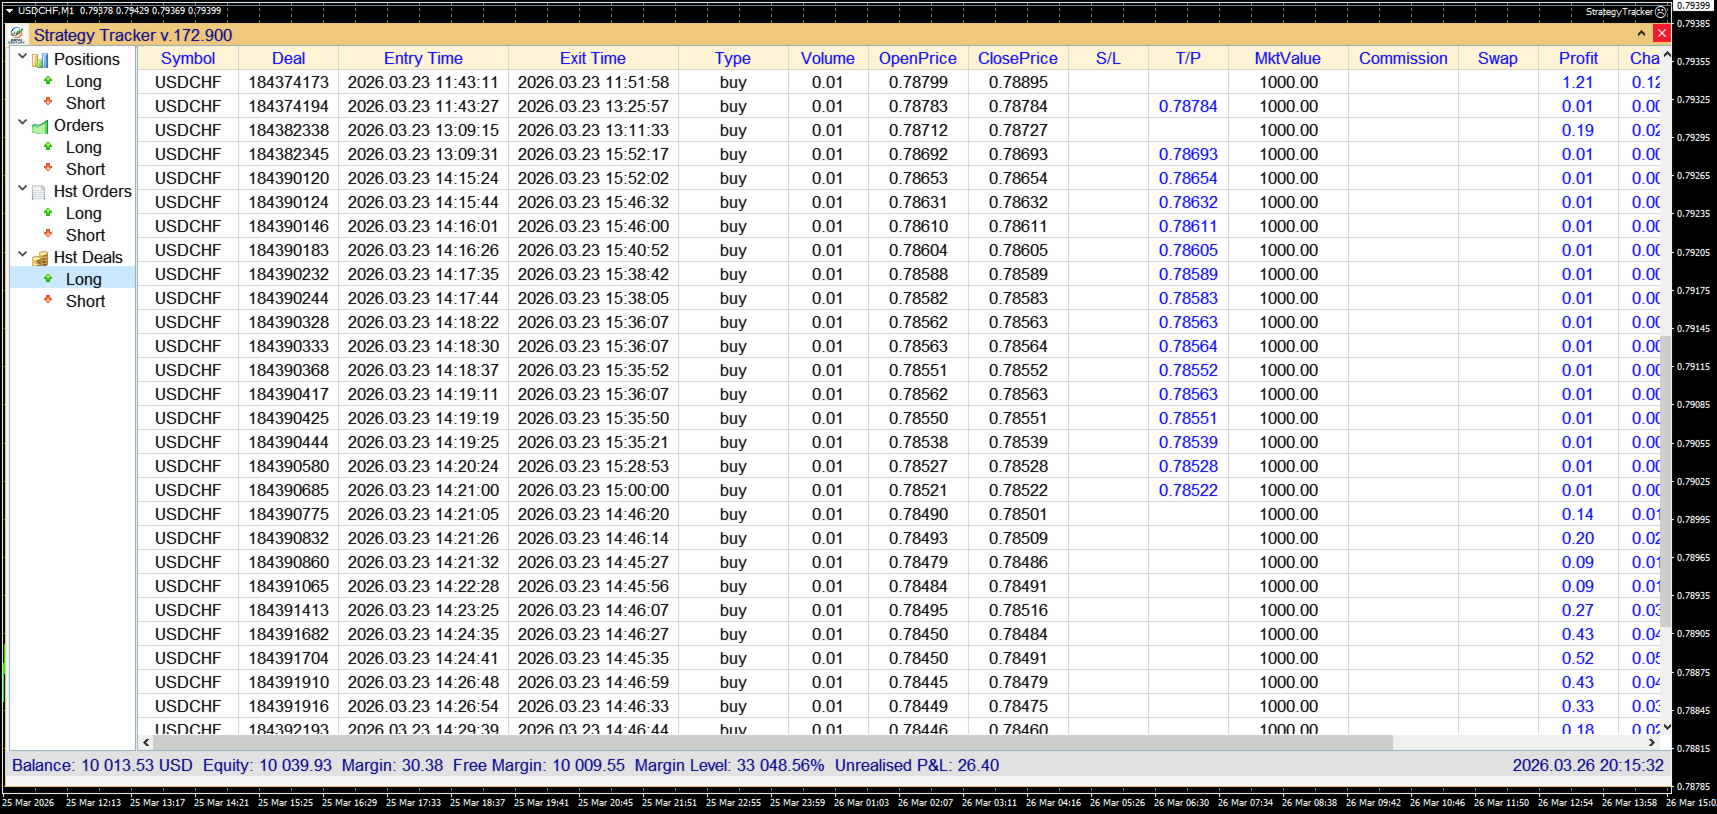Screen dimensions: 1717x814
Task: Click deal number 184391910
Action: tap(289, 682)
